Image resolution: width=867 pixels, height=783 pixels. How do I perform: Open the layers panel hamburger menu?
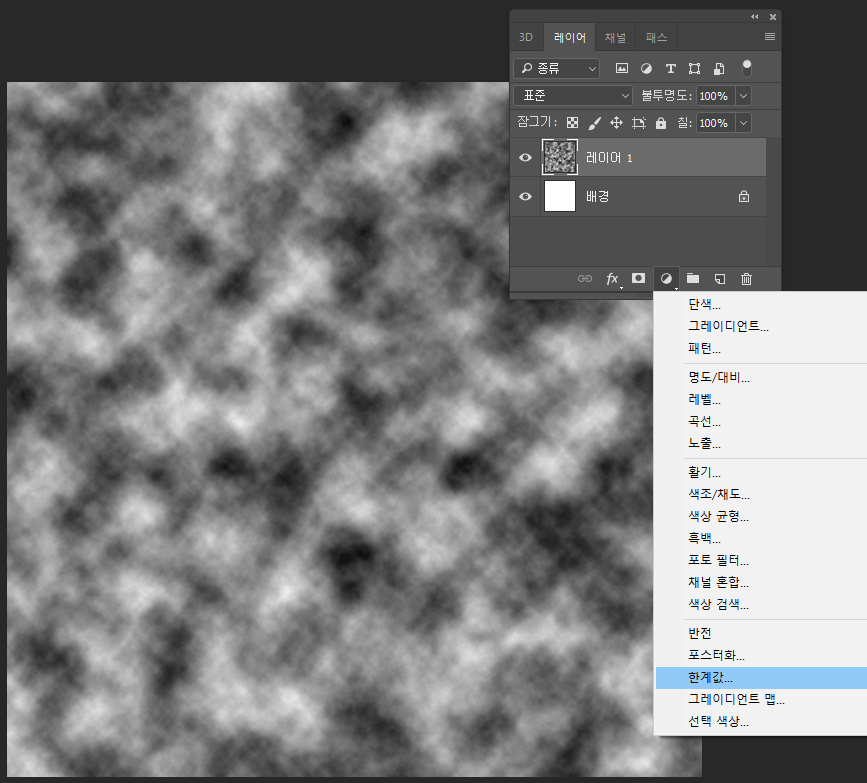point(770,36)
